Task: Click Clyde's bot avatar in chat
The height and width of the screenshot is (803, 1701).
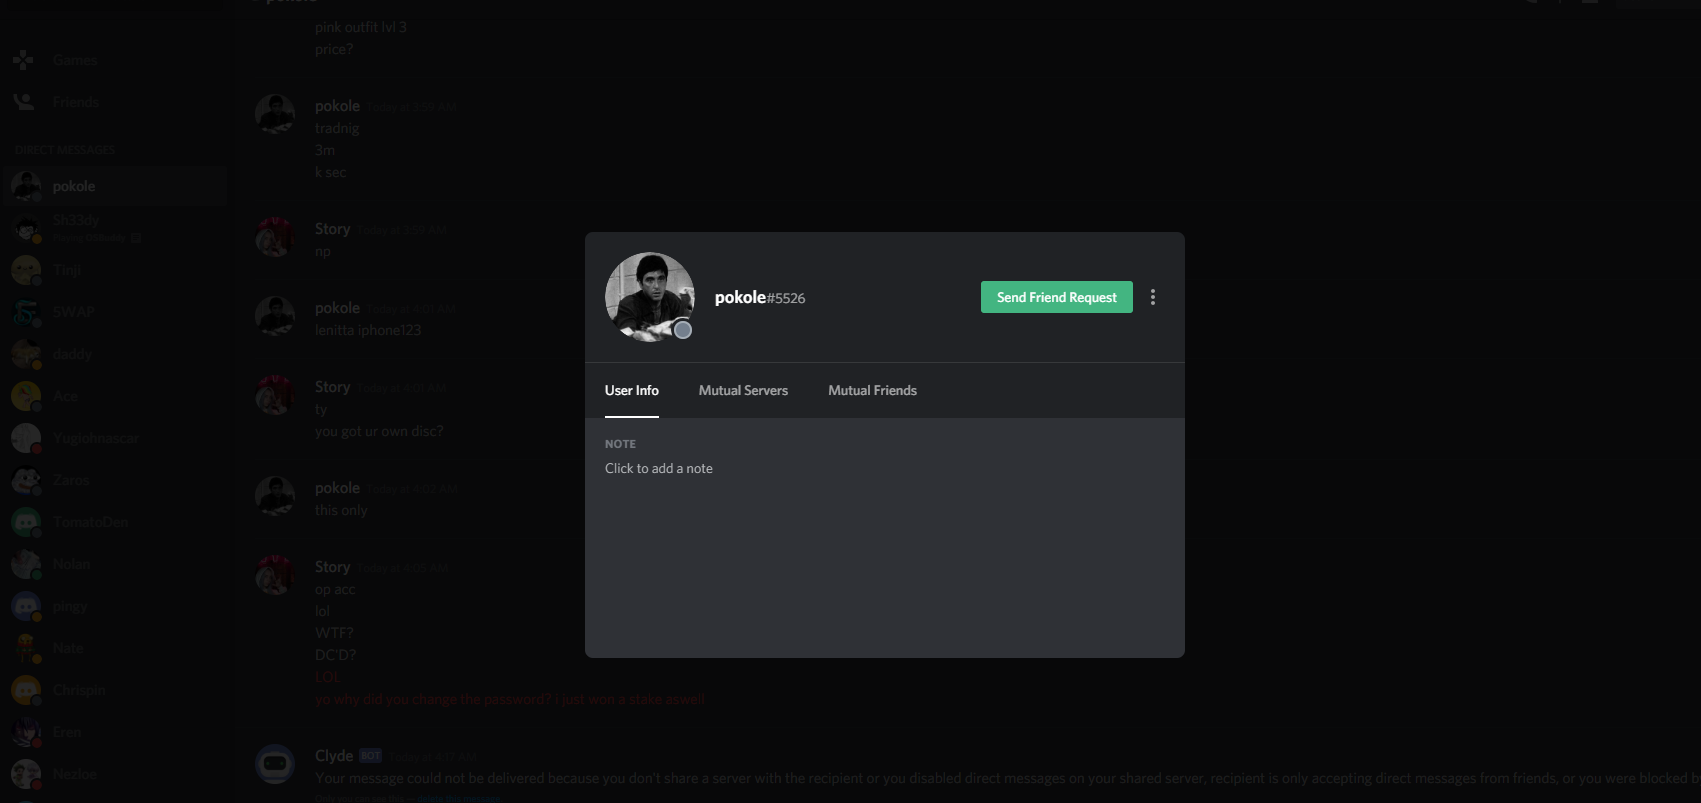Action: (275, 764)
